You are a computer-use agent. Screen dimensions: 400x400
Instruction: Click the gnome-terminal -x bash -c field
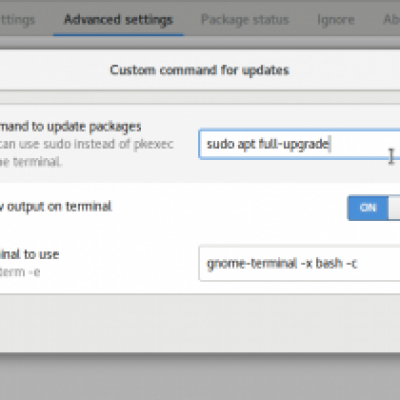(299, 263)
